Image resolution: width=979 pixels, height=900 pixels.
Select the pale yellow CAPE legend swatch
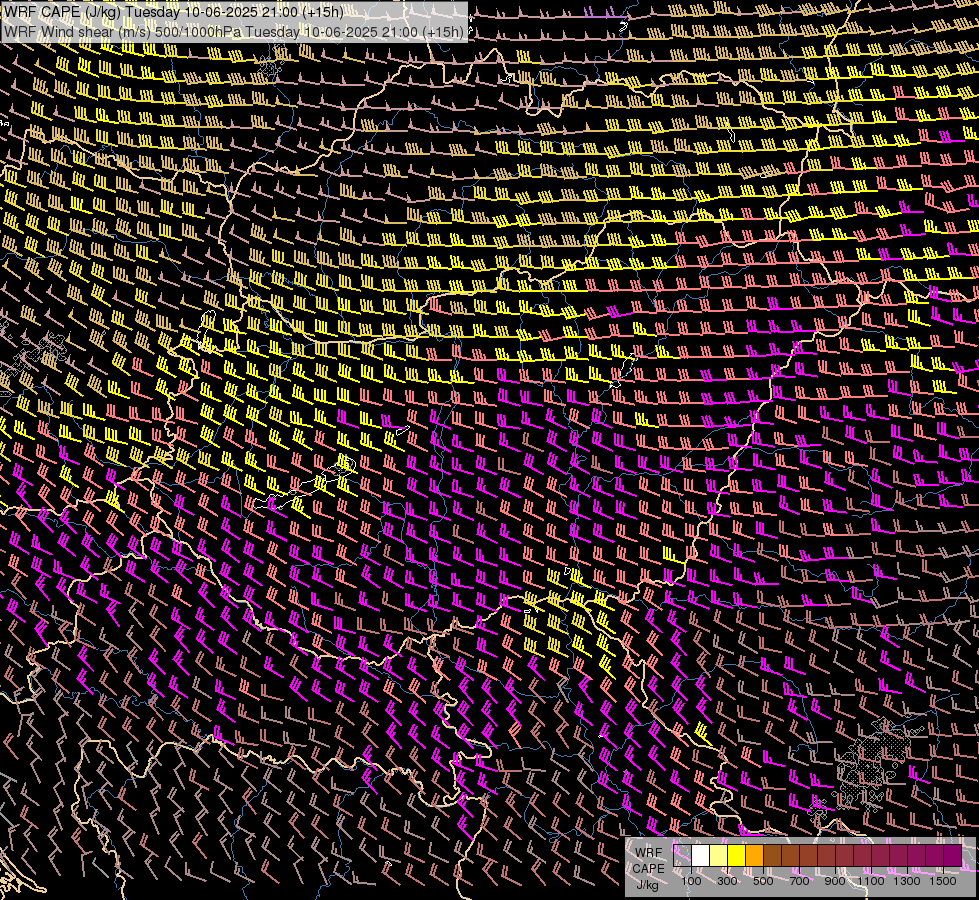point(719,856)
